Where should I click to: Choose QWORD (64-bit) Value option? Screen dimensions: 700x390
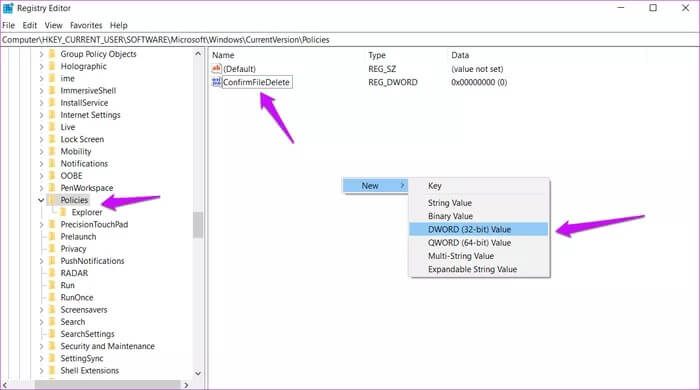point(479,243)
